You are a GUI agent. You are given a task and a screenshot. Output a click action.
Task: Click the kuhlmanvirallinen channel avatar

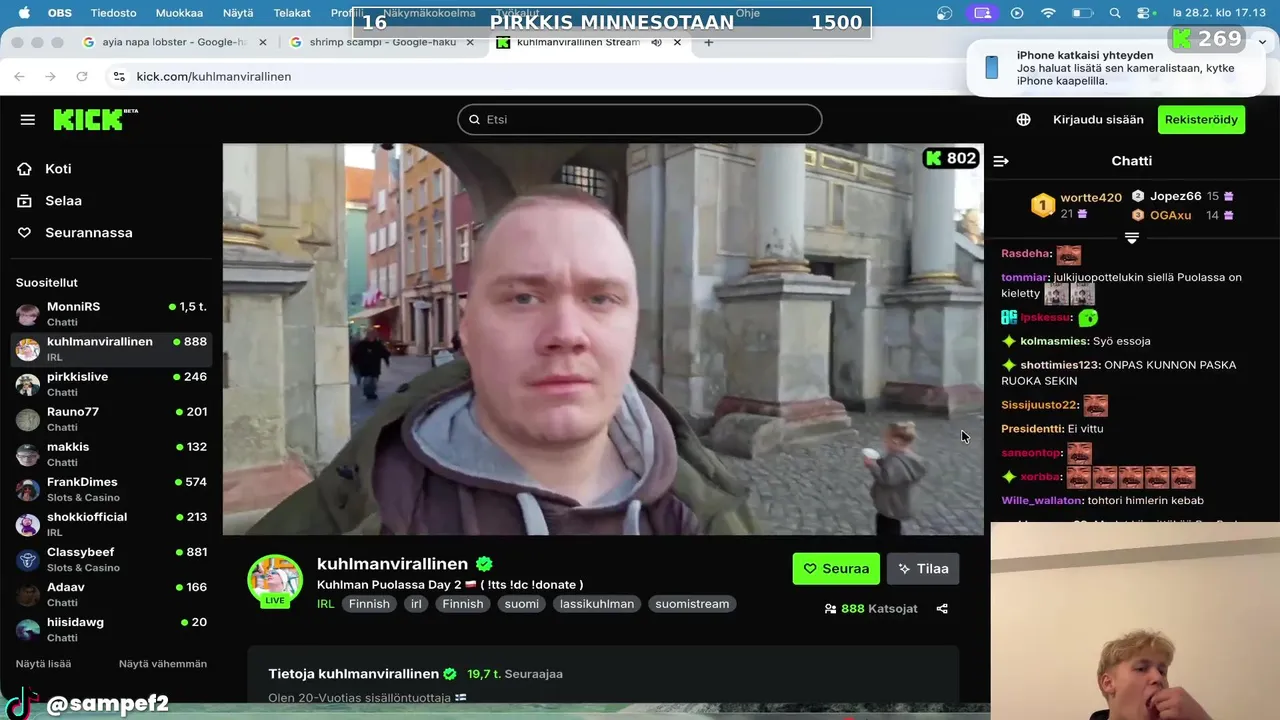275,581
